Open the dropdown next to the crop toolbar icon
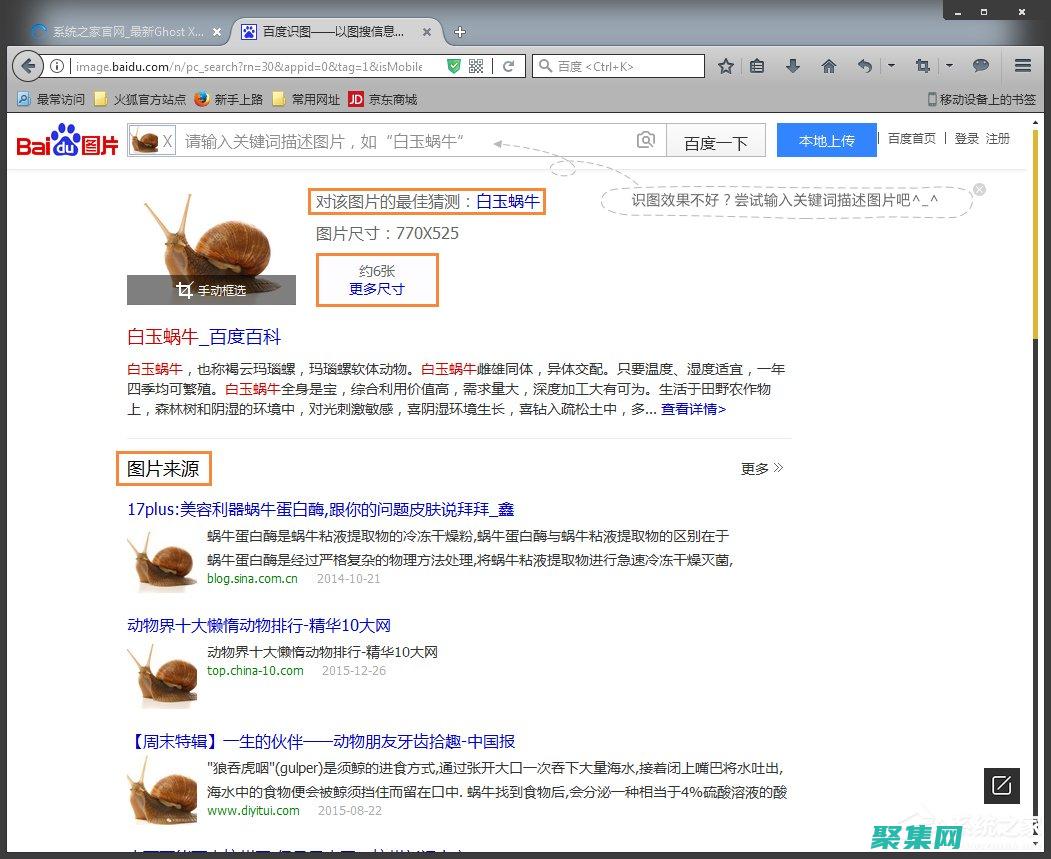Screen dimensions: 1051x859 pyautogui.click(x=951, y=66)
